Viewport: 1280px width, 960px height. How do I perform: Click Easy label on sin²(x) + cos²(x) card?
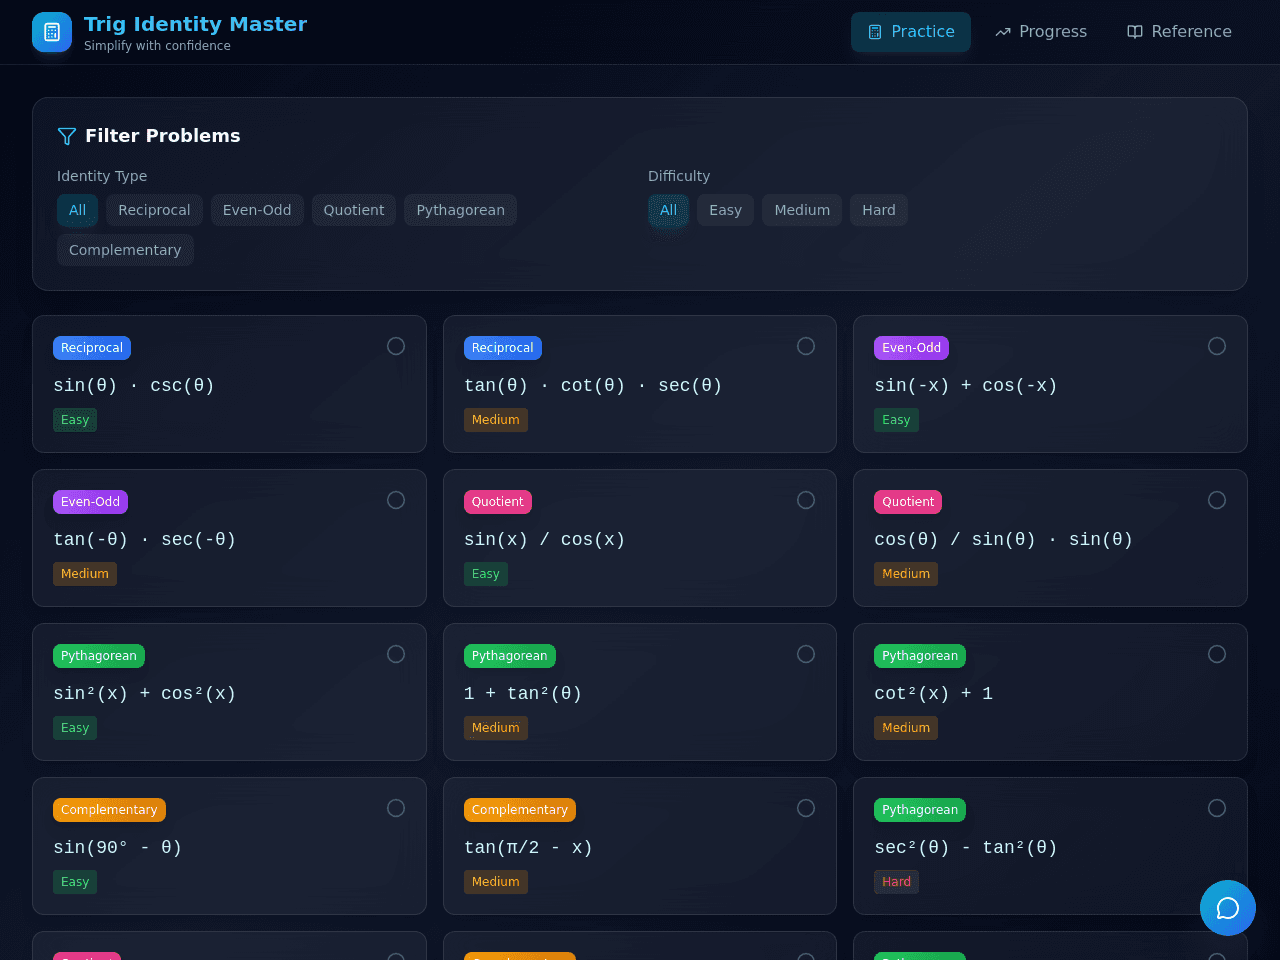click(75, 728)
